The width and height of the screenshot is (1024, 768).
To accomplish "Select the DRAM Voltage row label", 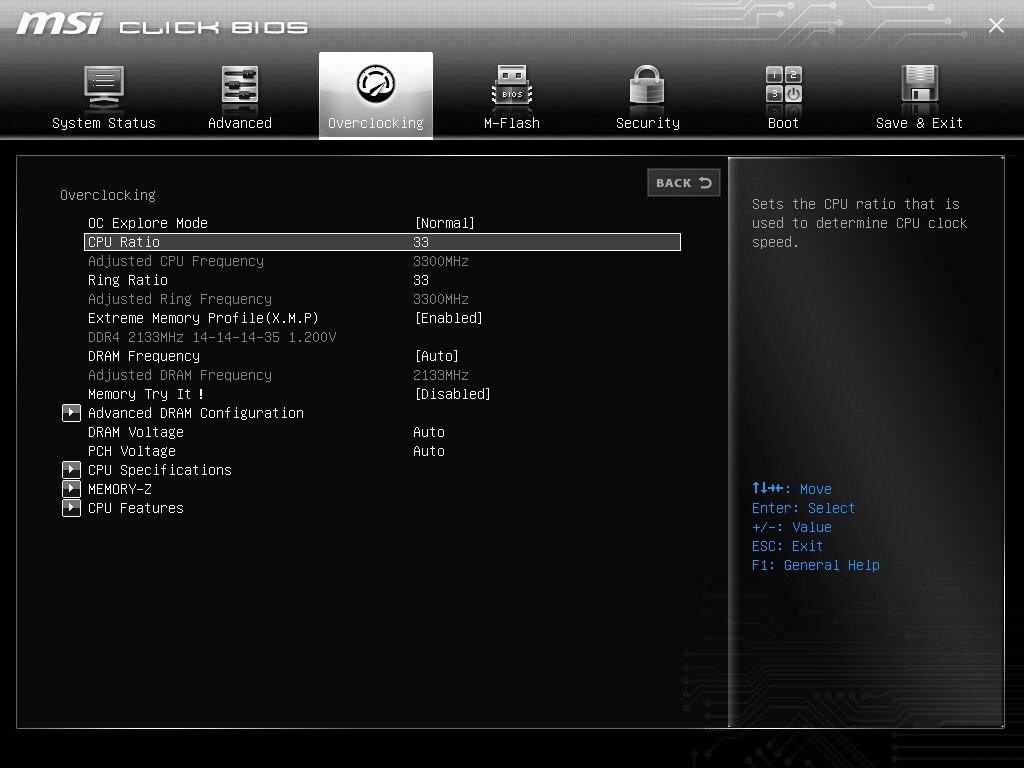I will point(136,432).
